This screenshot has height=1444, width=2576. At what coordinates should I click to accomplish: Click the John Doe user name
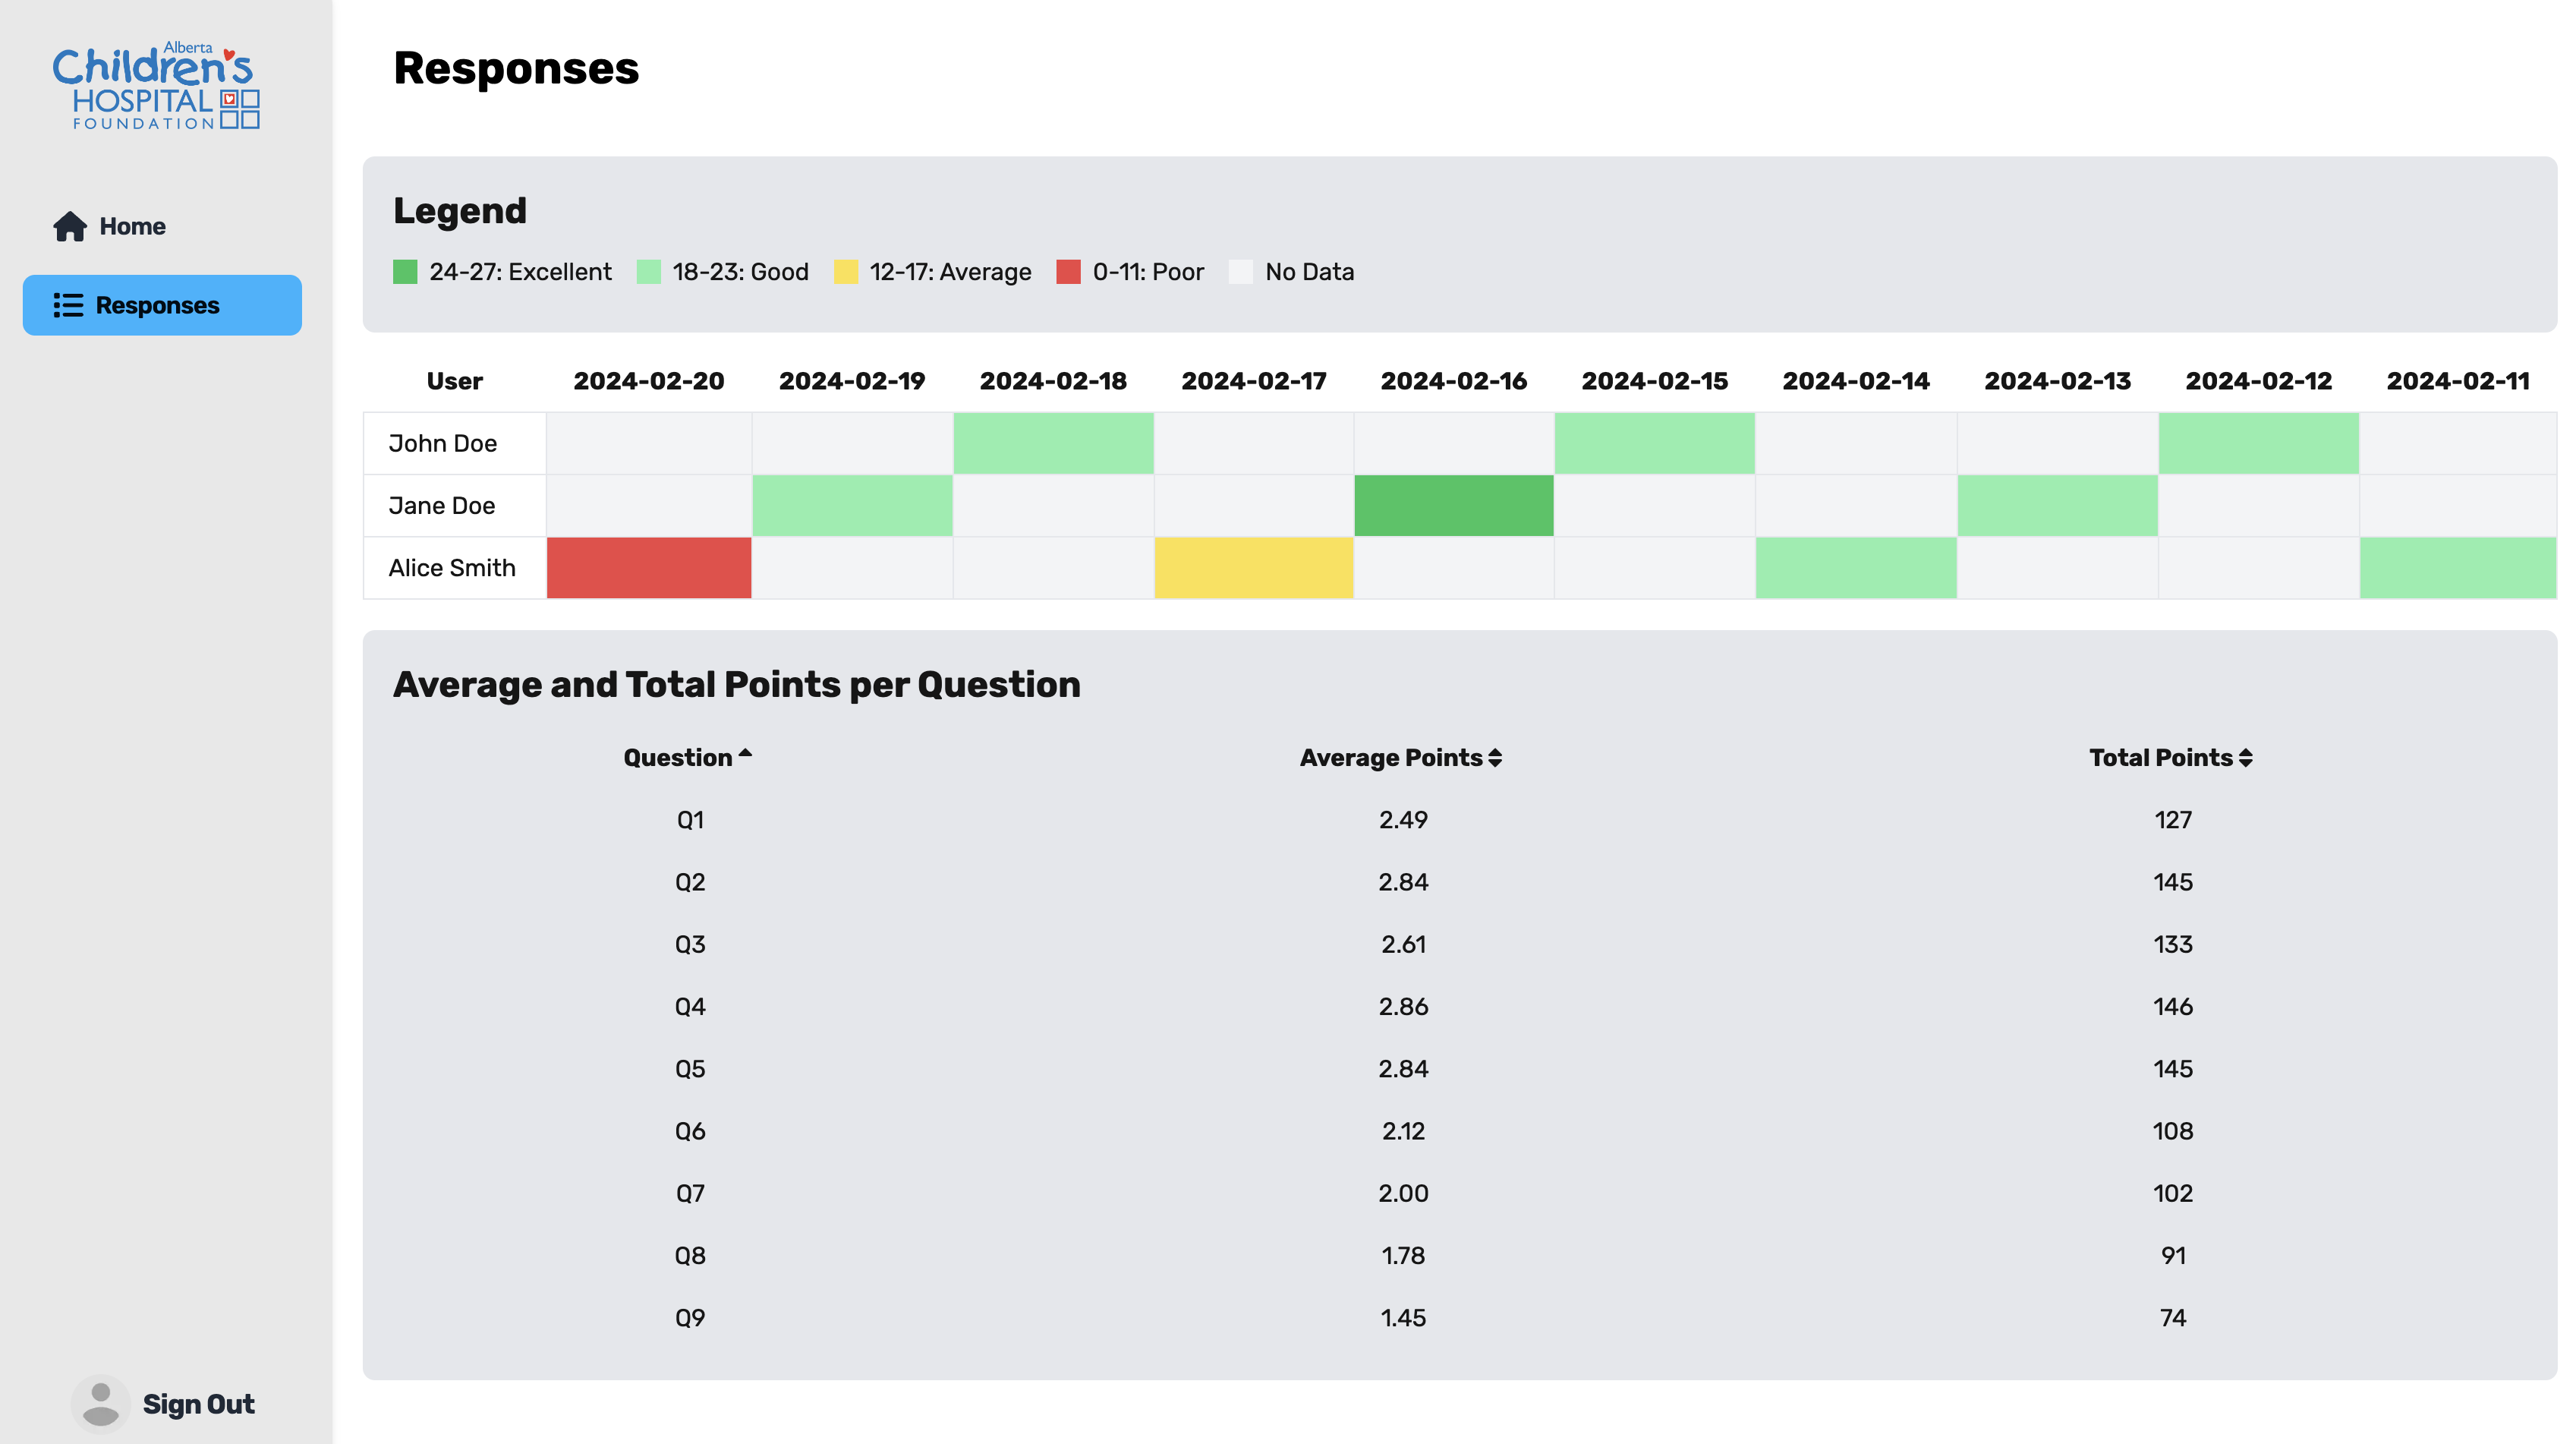442,443
